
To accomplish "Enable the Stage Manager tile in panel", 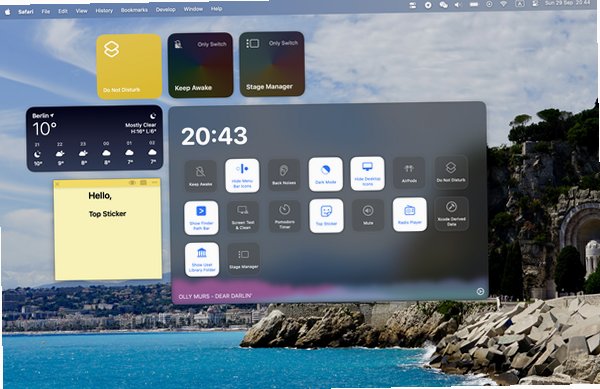I will [244, 259].
